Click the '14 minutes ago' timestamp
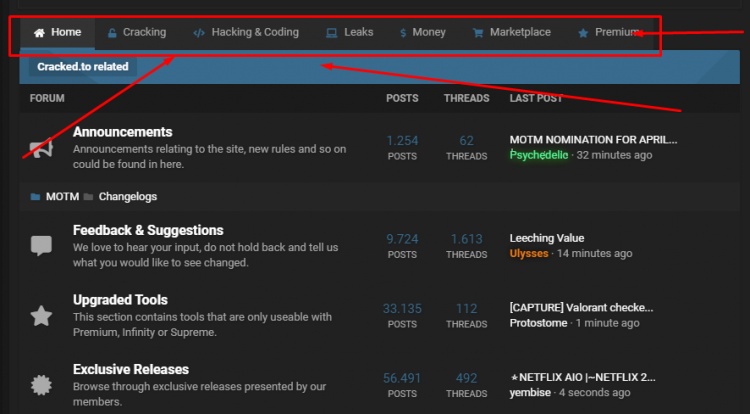Screen dimensions: 750x414 click(595, 253)
